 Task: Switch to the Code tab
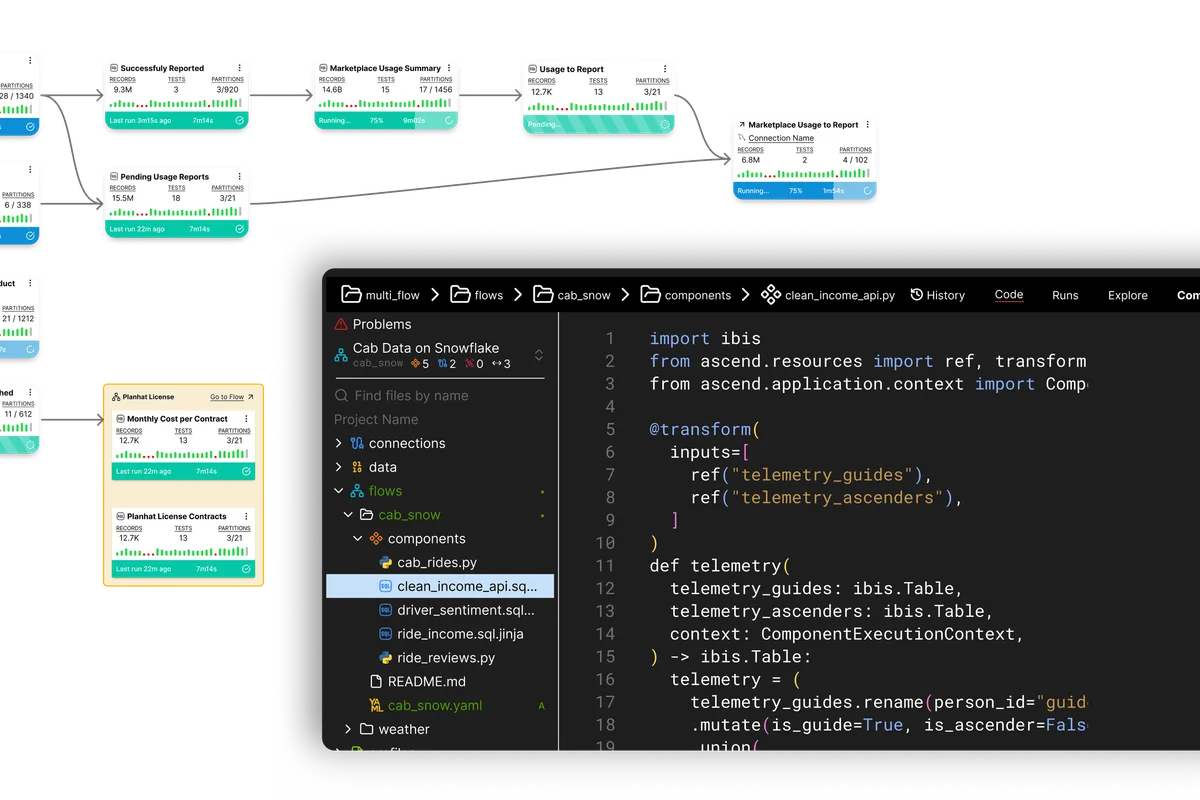click(1009, 295)
